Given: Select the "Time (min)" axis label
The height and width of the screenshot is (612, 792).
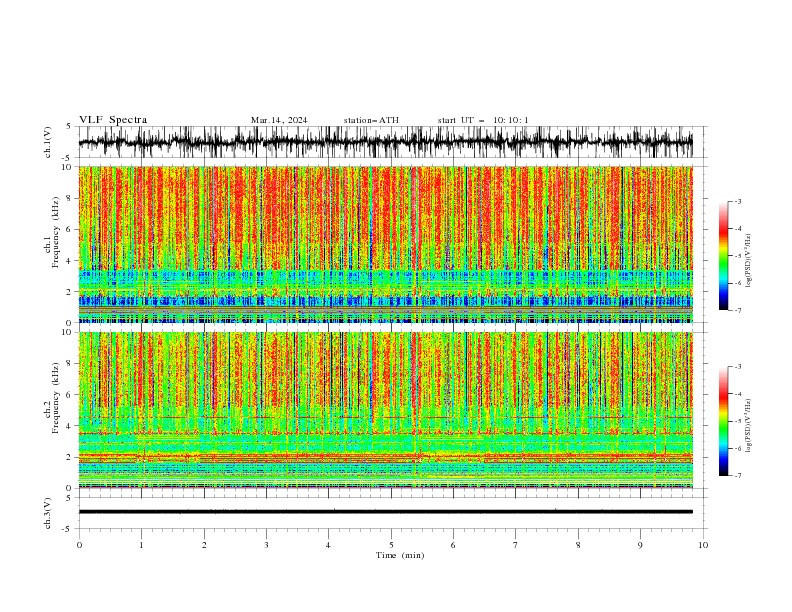Looking at the screenshot, I should 400,555.
